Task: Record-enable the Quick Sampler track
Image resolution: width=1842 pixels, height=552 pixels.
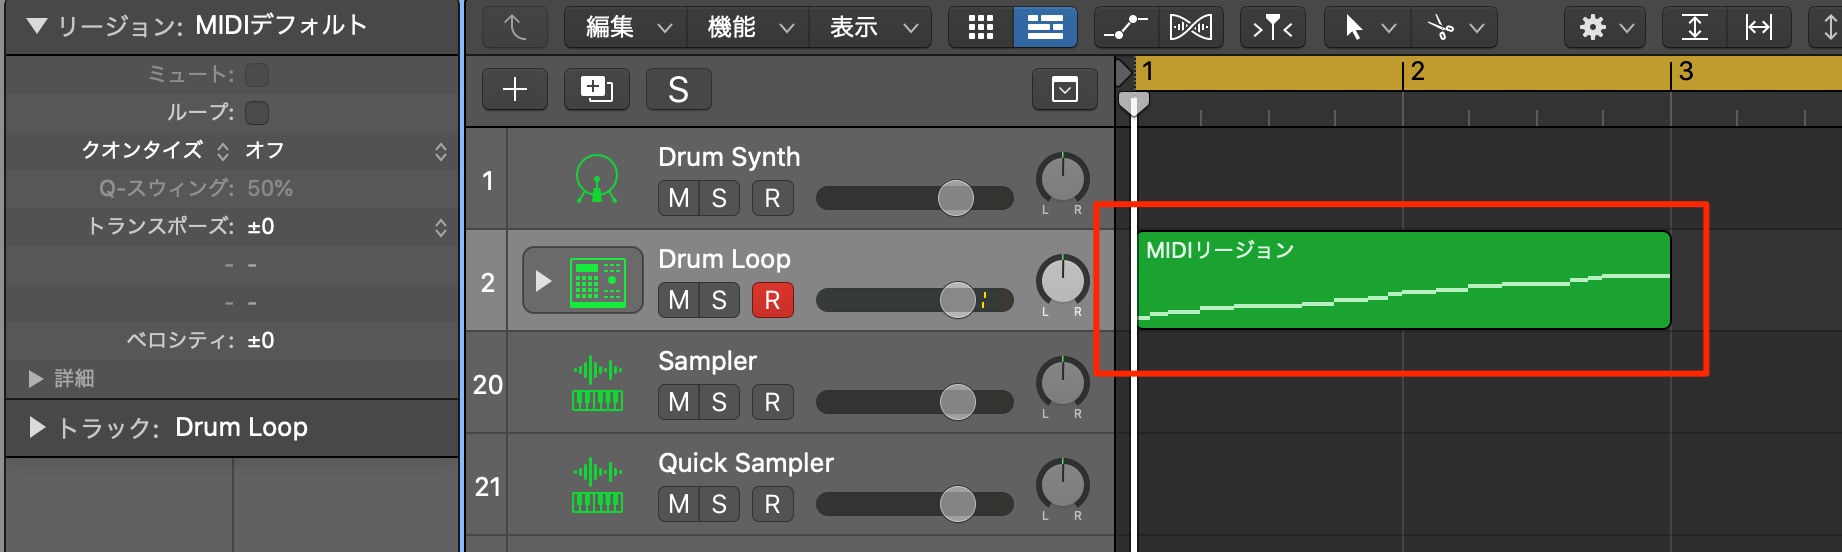Action: point(772,504)
